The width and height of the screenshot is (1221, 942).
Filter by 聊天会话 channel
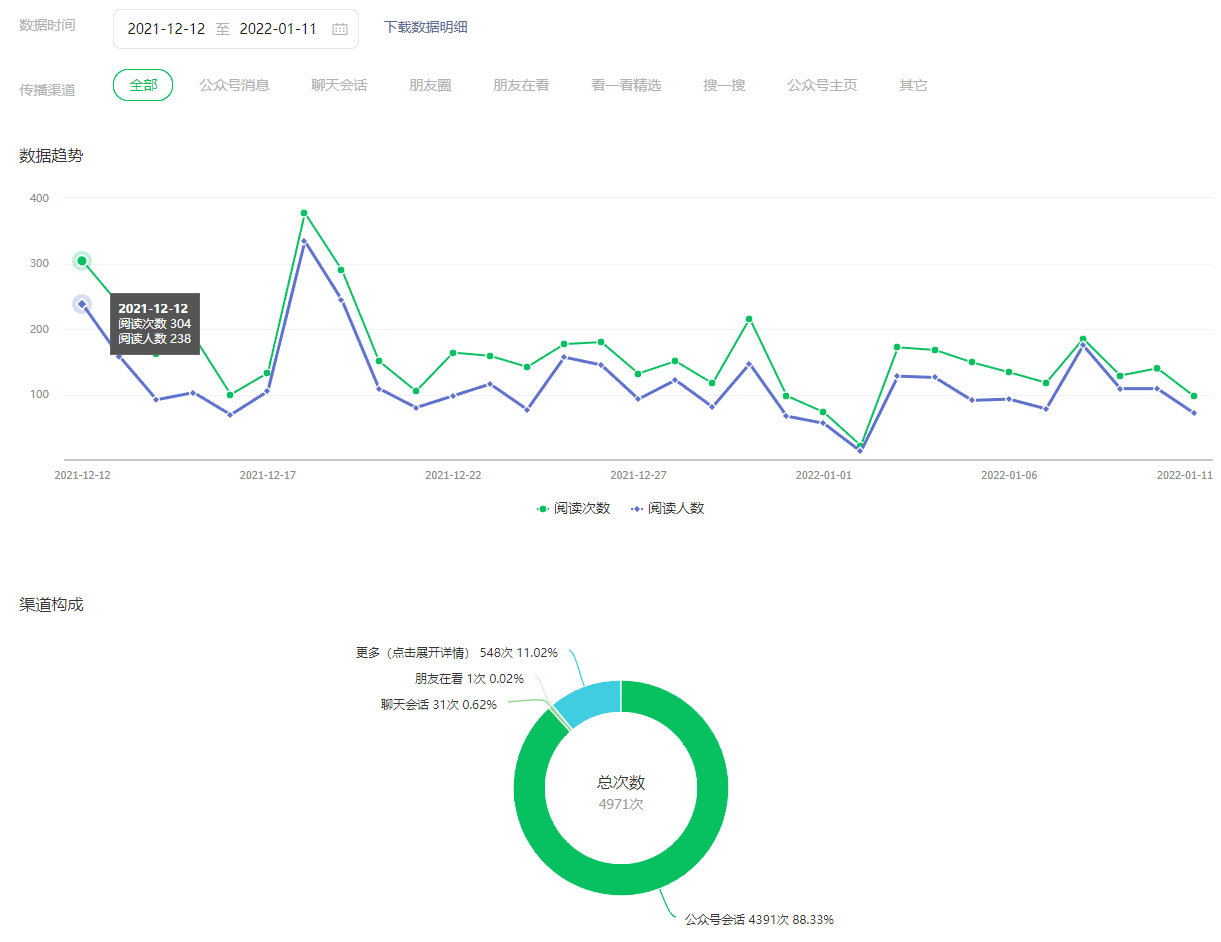339,85
